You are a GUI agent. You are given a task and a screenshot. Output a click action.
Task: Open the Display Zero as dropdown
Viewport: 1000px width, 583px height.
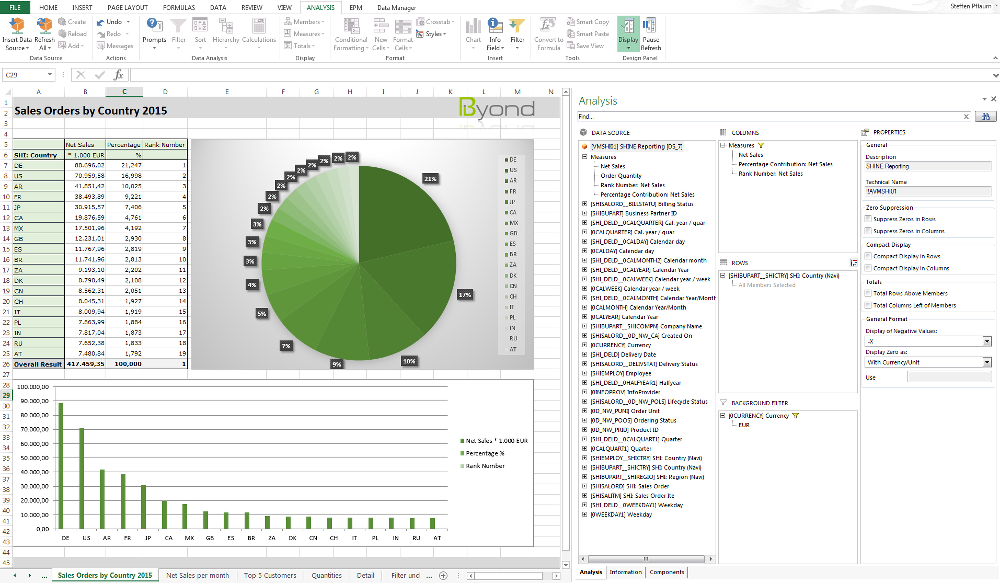(986, 362)
